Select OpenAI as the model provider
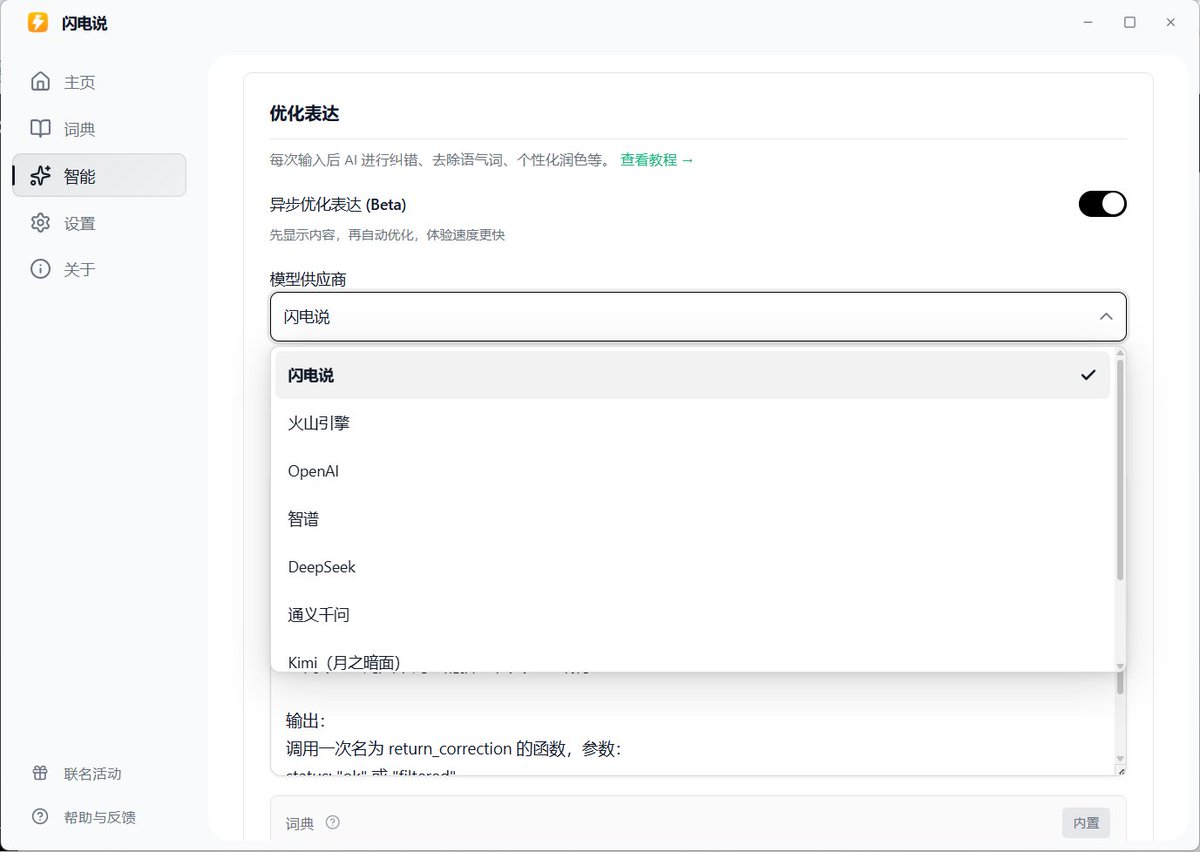 pyautogui.click(x=313, y=471)
